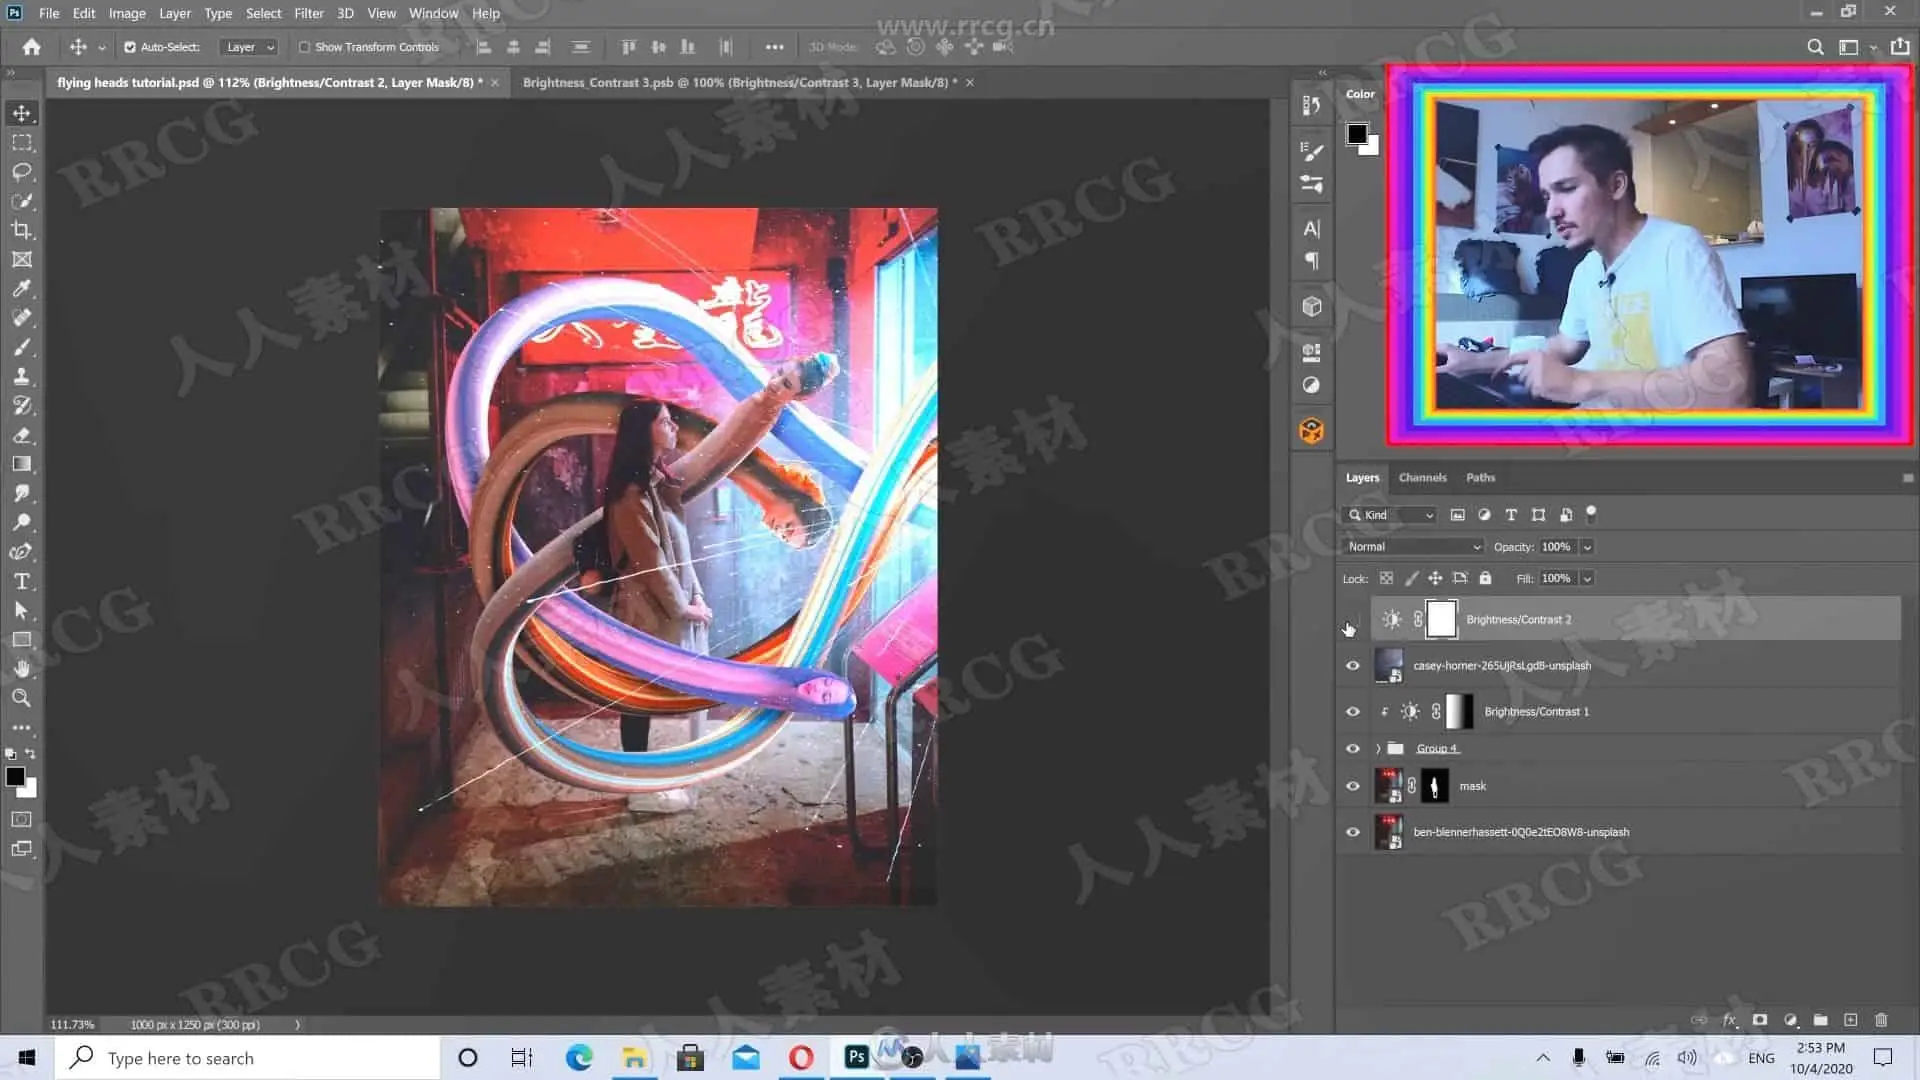This screenshot has height=1080, width=1920.
Task: Select the Crop tool
Action: tap(22, 230)
